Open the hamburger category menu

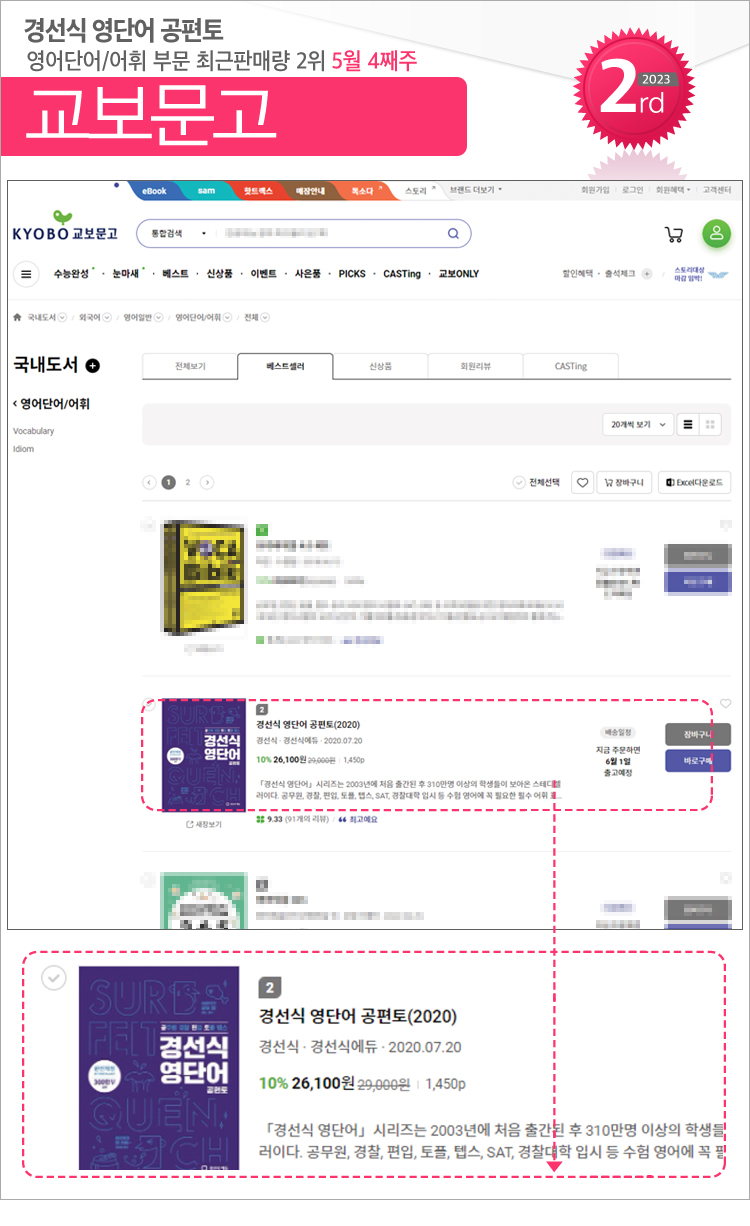pos(27,273)
